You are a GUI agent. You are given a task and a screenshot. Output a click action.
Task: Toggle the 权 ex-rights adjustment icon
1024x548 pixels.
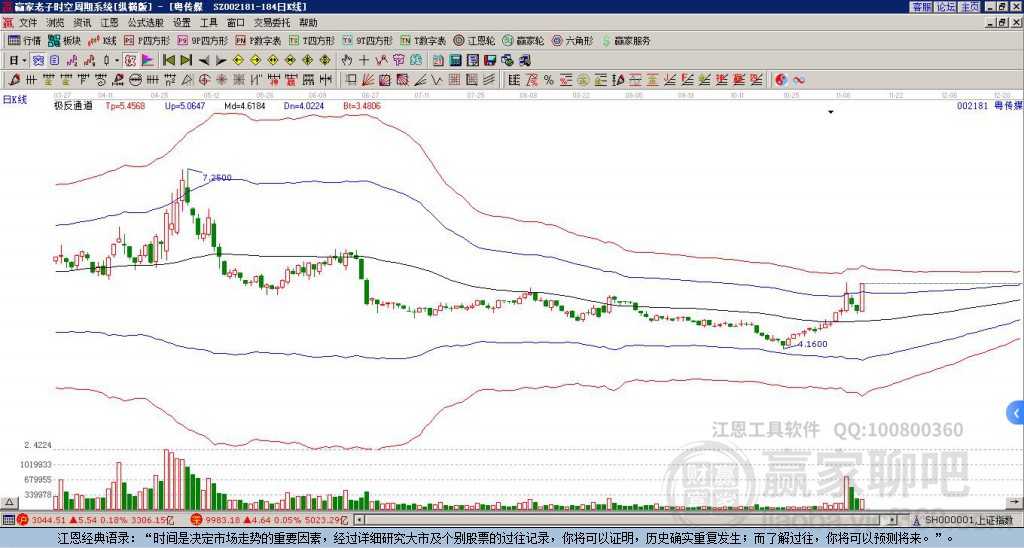click(x=130, y=61)
